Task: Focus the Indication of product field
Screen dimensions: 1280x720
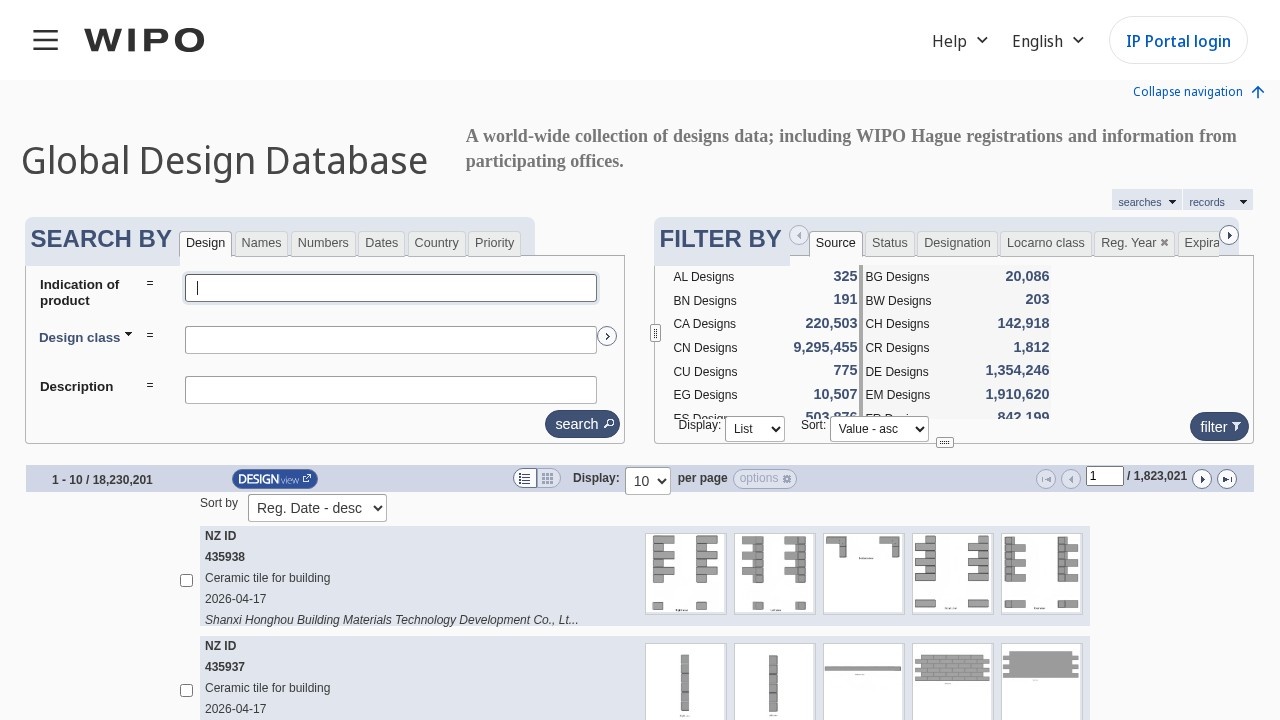Action: (x=391, y=288)
